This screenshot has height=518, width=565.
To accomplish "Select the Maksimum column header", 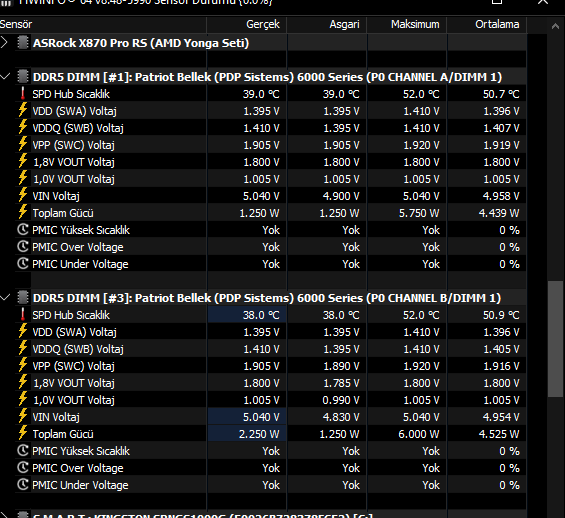I will 407,24.
